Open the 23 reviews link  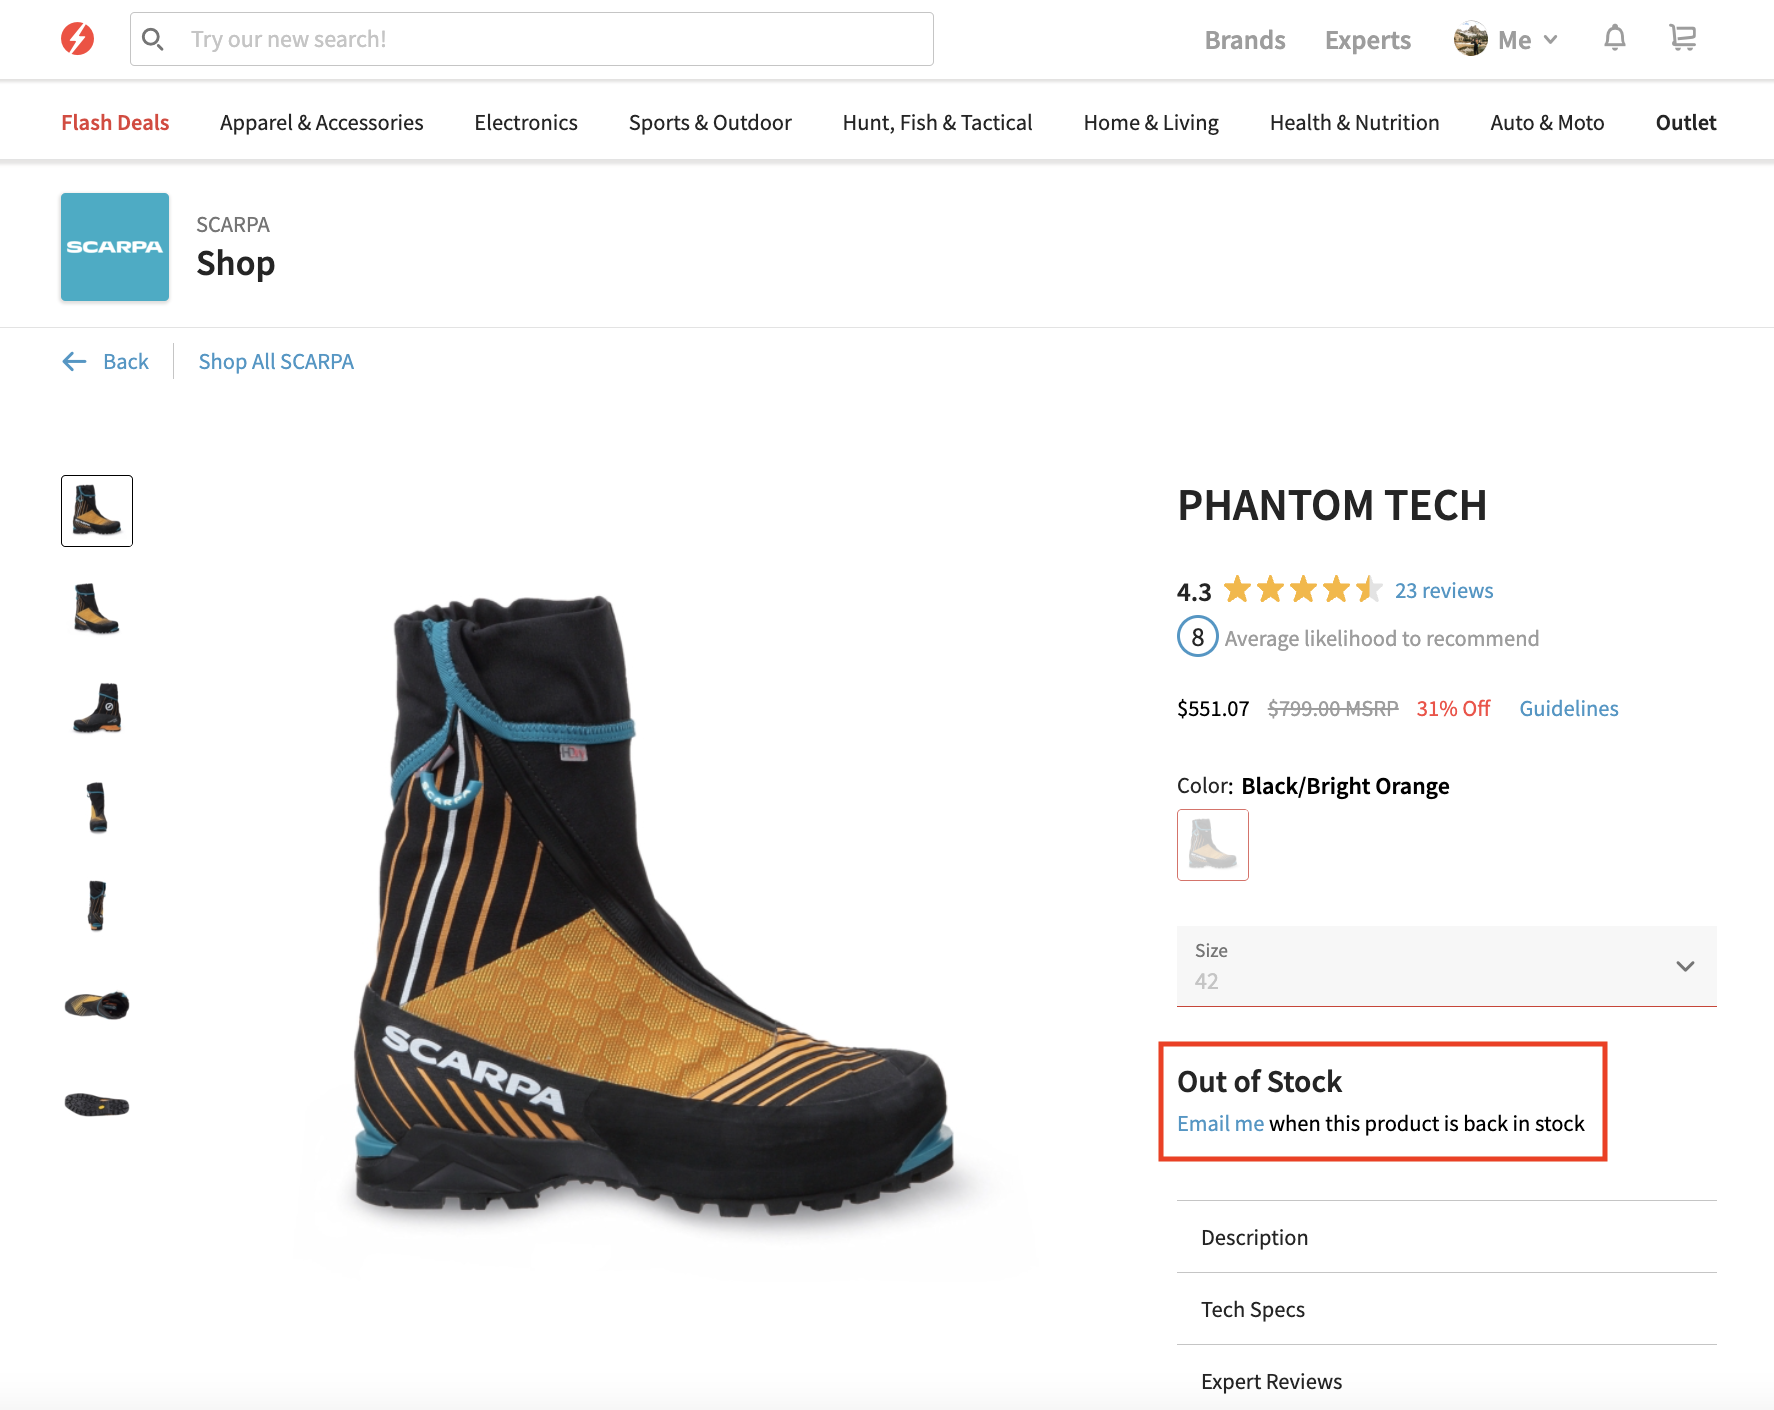(1443, 590)
